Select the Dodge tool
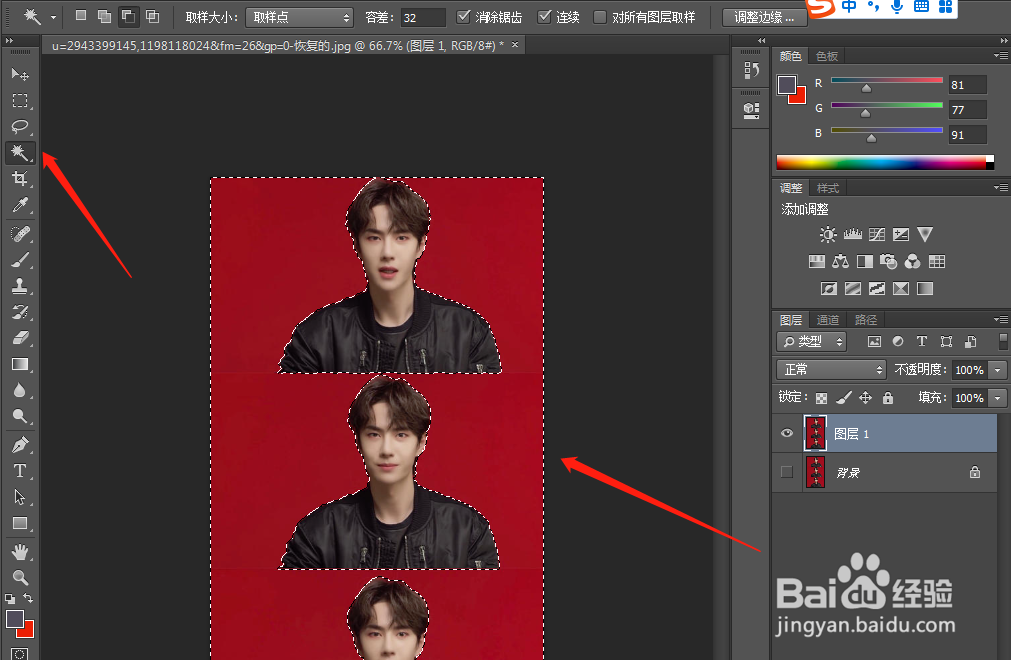 point(20,416)
